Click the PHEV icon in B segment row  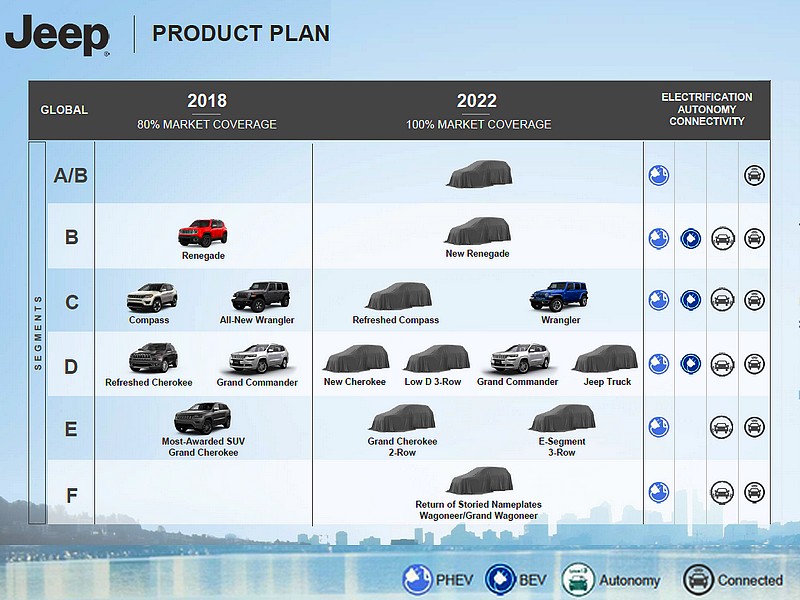click(x=659, y=238)
